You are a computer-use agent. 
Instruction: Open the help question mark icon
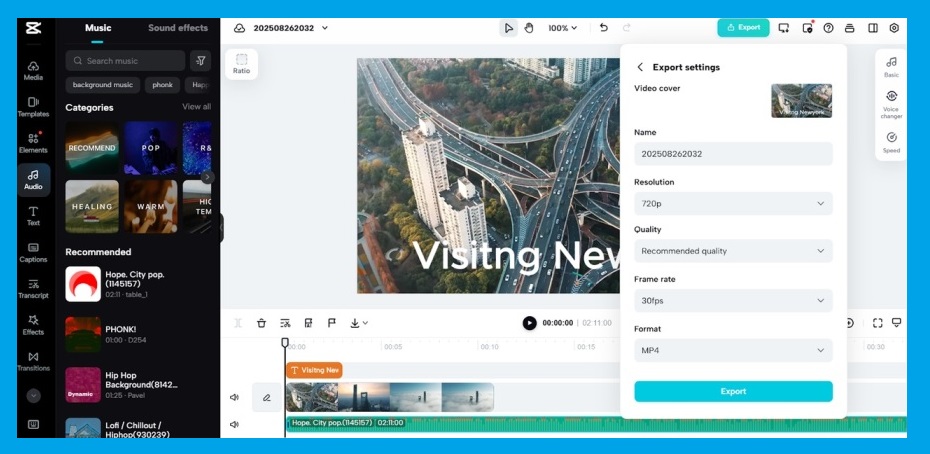829,28
